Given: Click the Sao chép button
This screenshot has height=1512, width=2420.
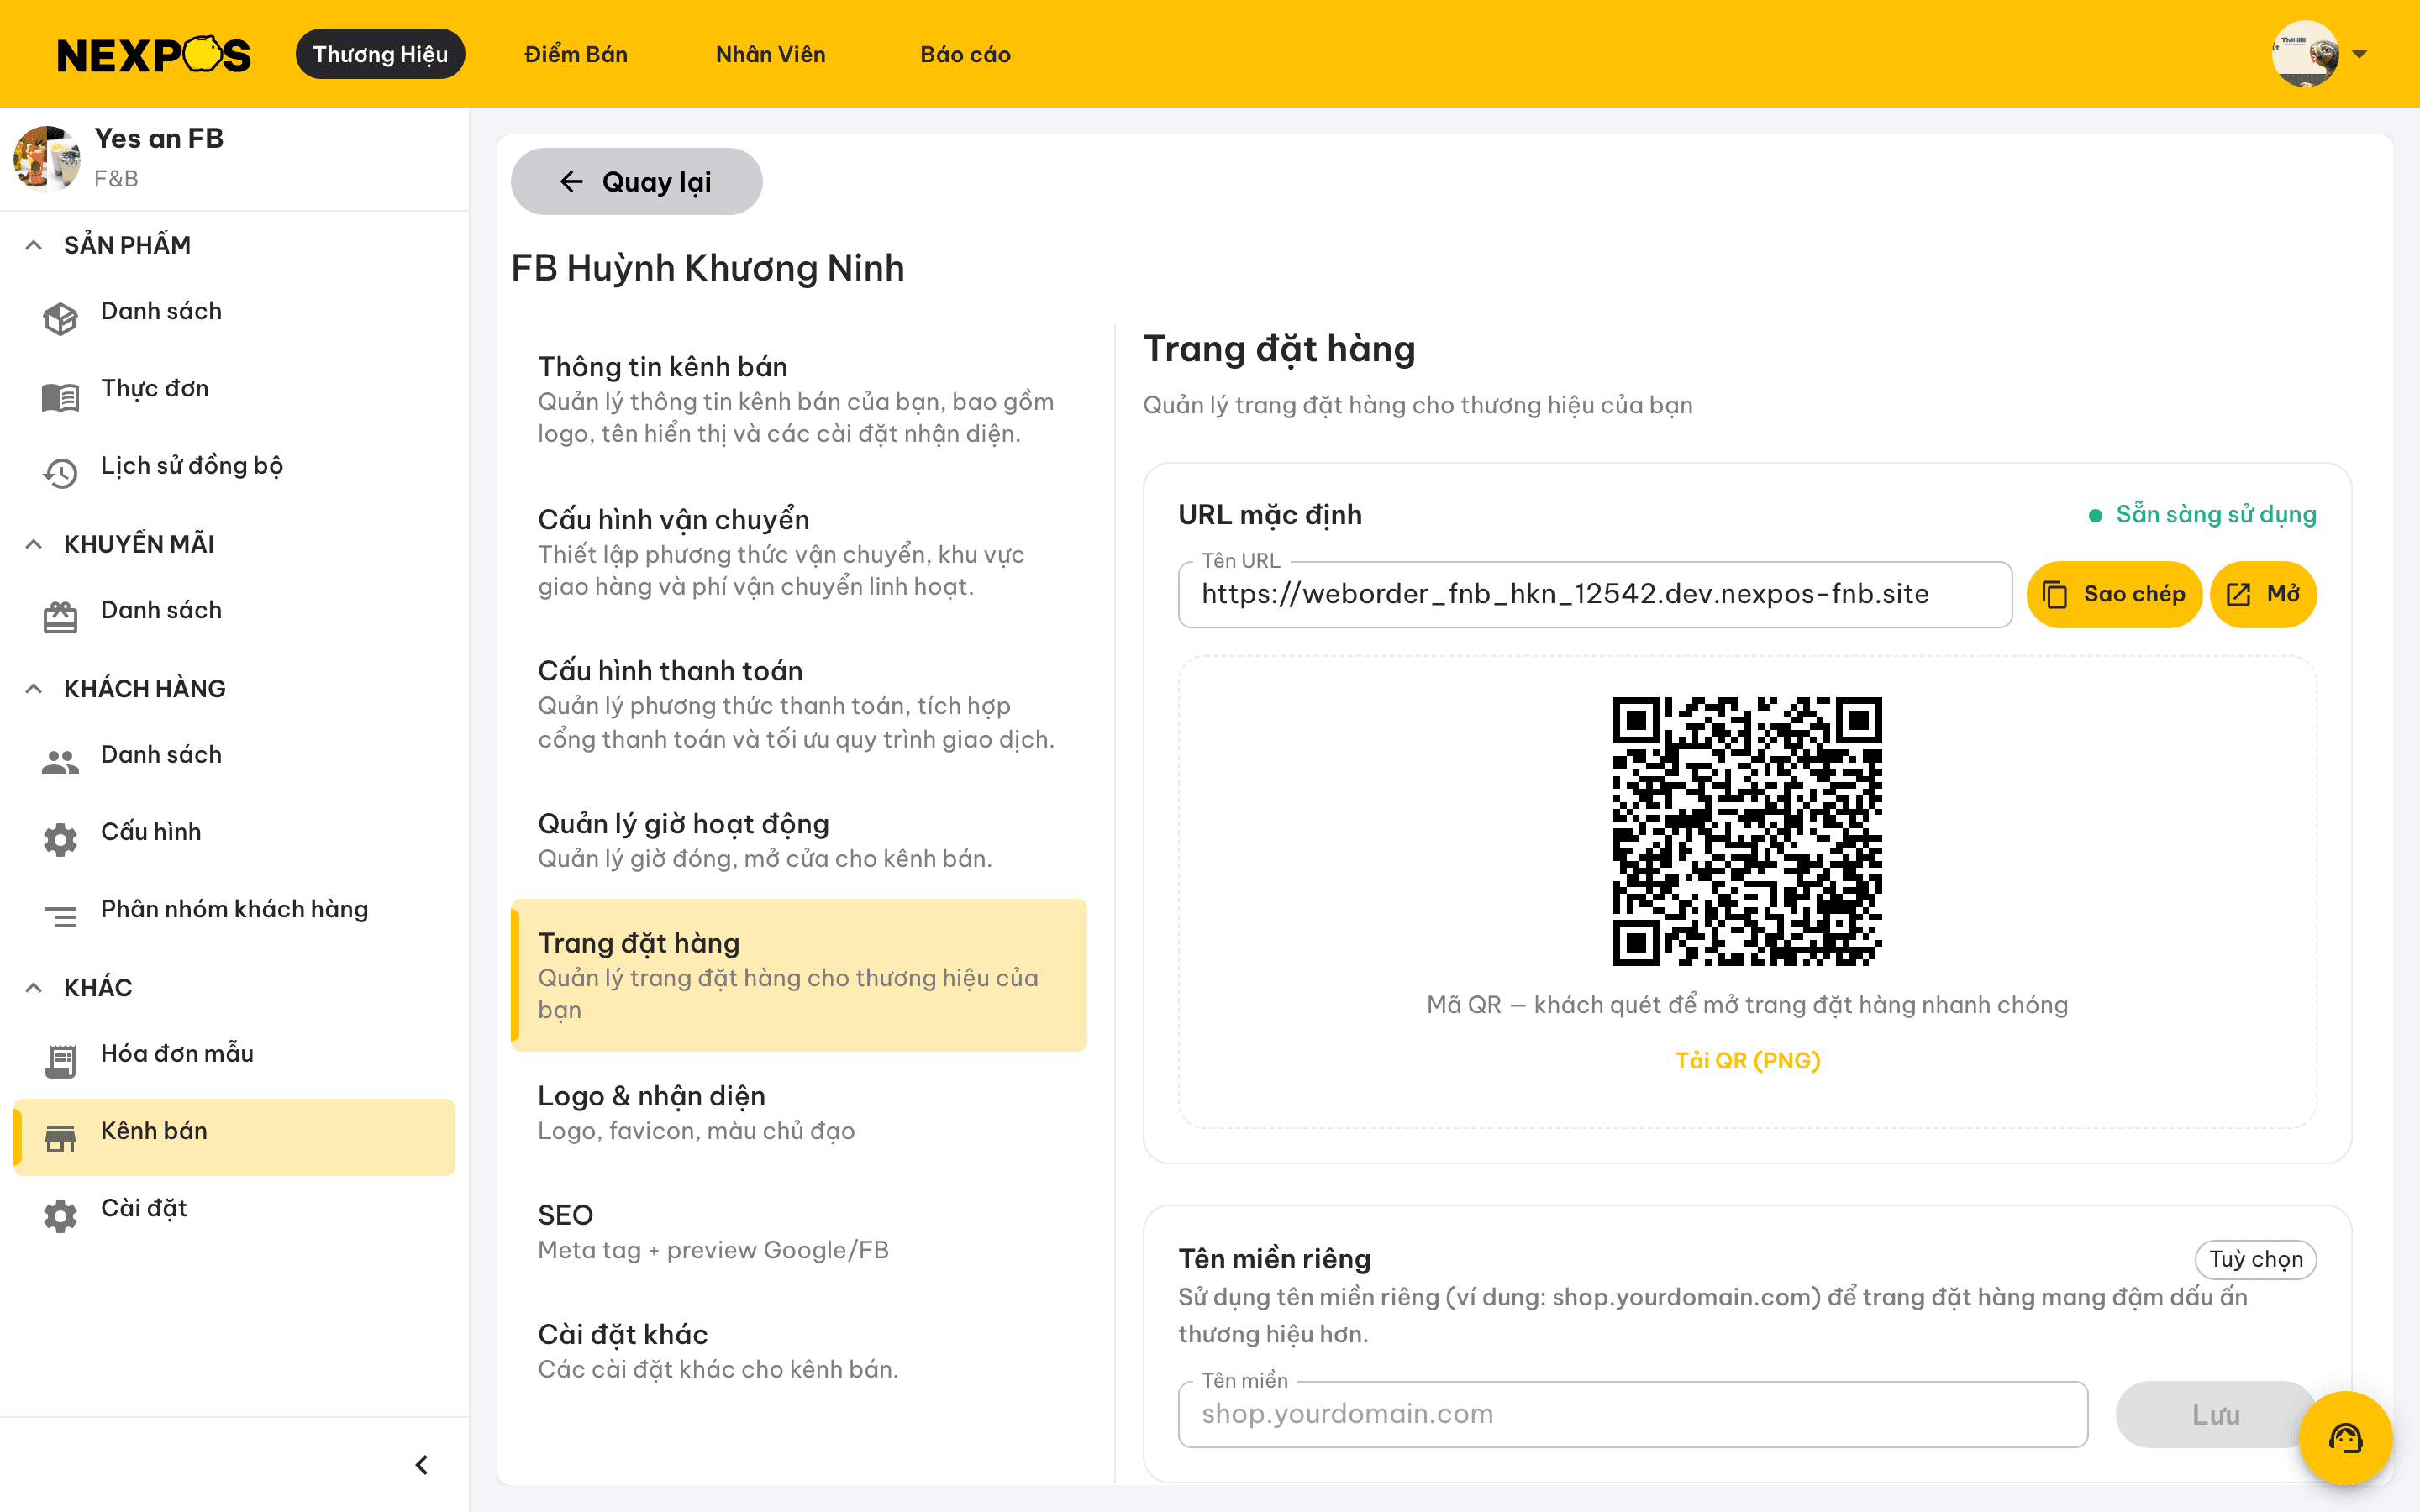Looking at the screenshot, I should pyautogui.click(x=2114, y=594).
